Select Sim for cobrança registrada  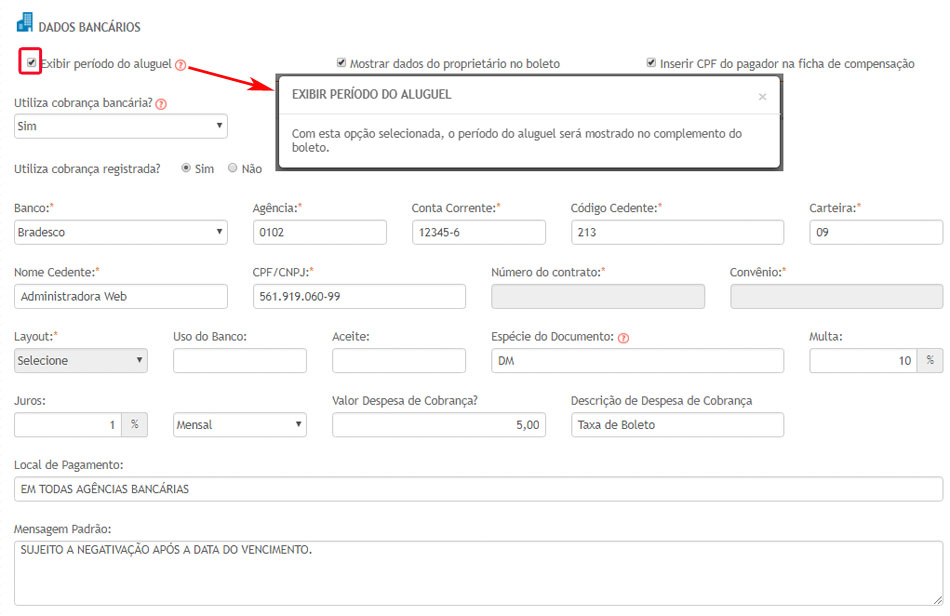tap(186, 169)
